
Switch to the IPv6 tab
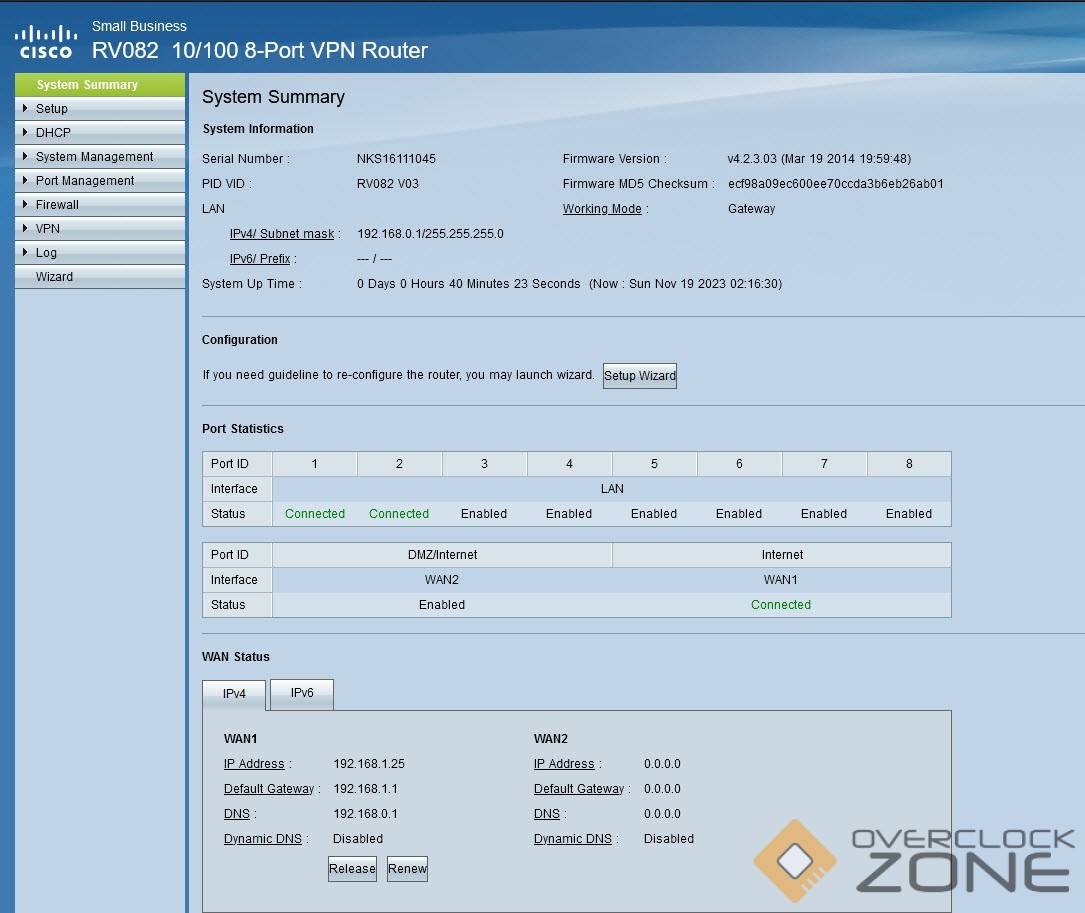coord(302,693)
